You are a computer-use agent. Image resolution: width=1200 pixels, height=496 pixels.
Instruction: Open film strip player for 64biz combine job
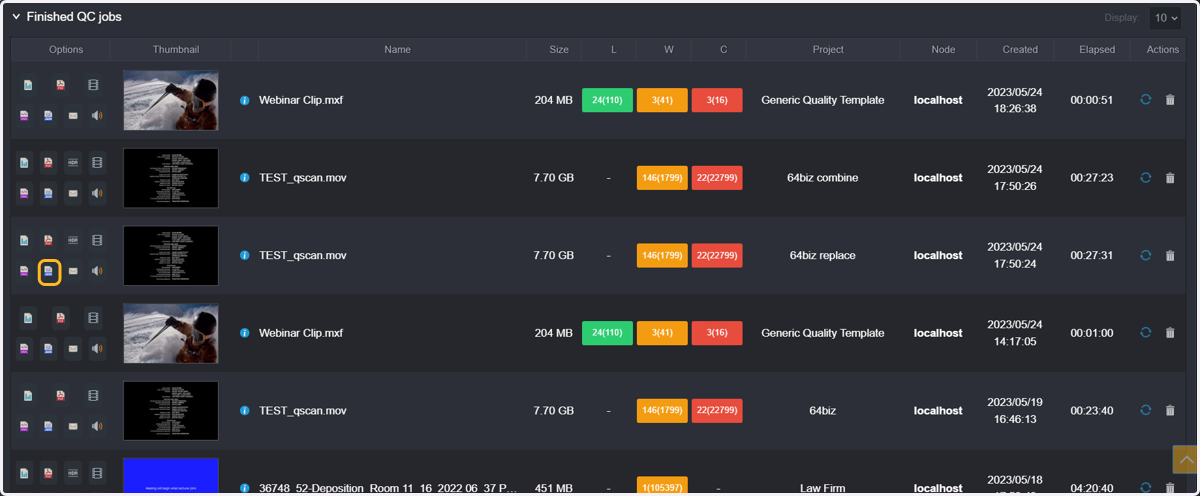click(x=97, y=162)
